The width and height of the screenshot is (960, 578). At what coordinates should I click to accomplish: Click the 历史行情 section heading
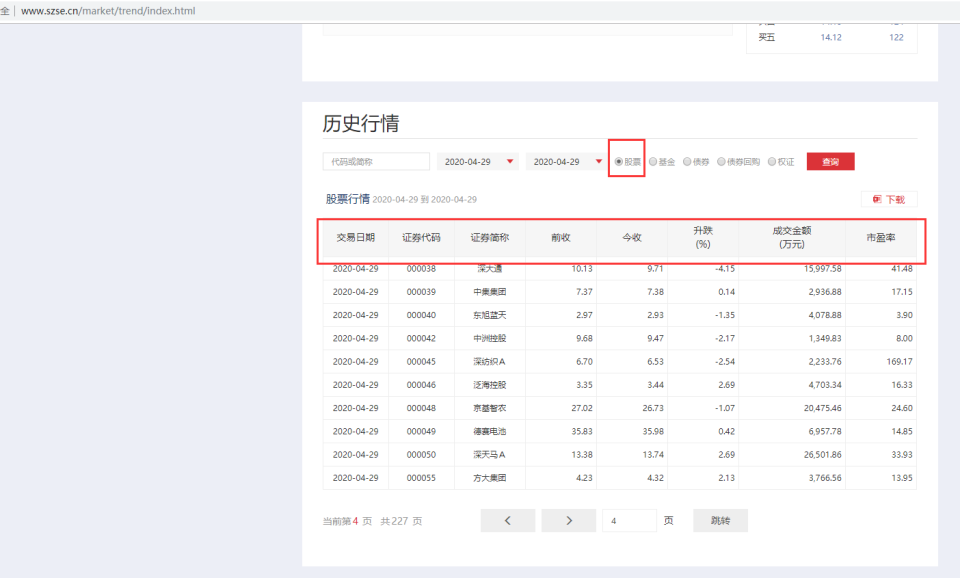coord(361,124)
